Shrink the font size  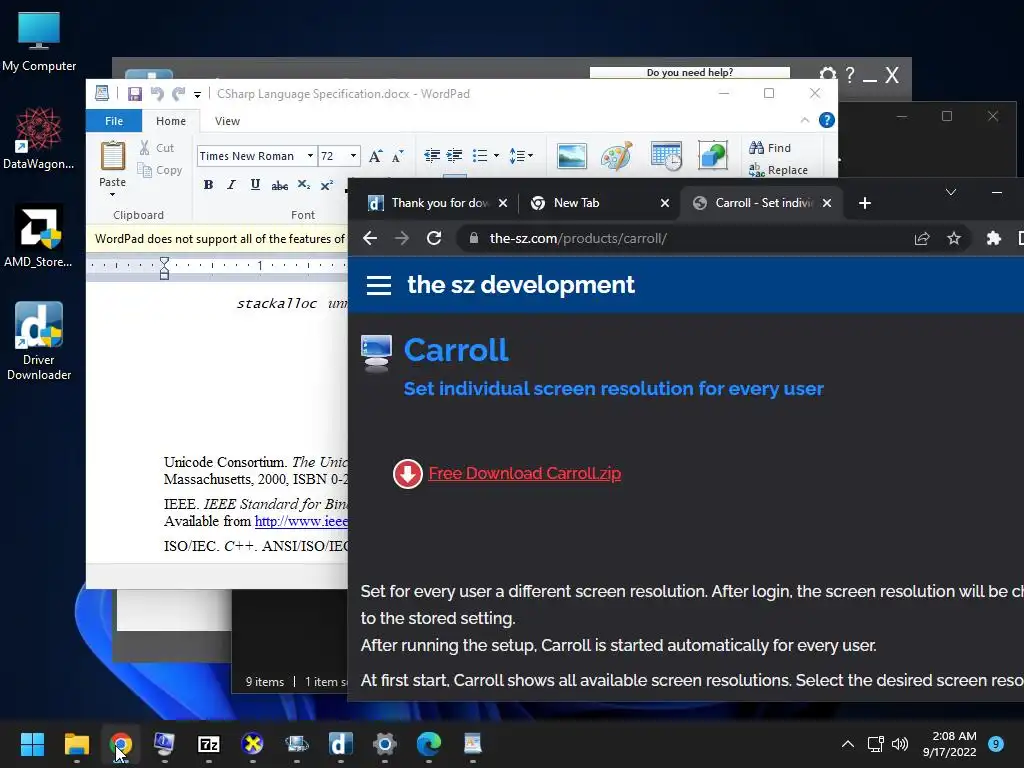(398, 156)
